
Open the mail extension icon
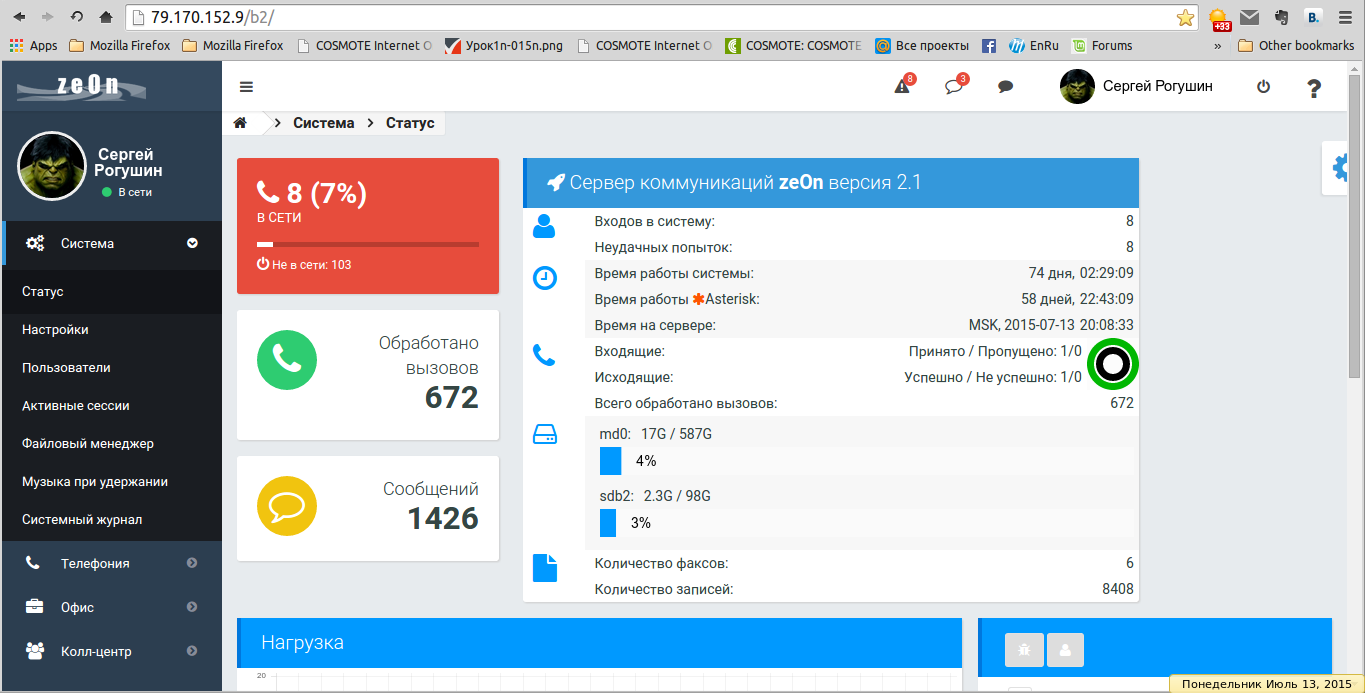[1249, 17]
